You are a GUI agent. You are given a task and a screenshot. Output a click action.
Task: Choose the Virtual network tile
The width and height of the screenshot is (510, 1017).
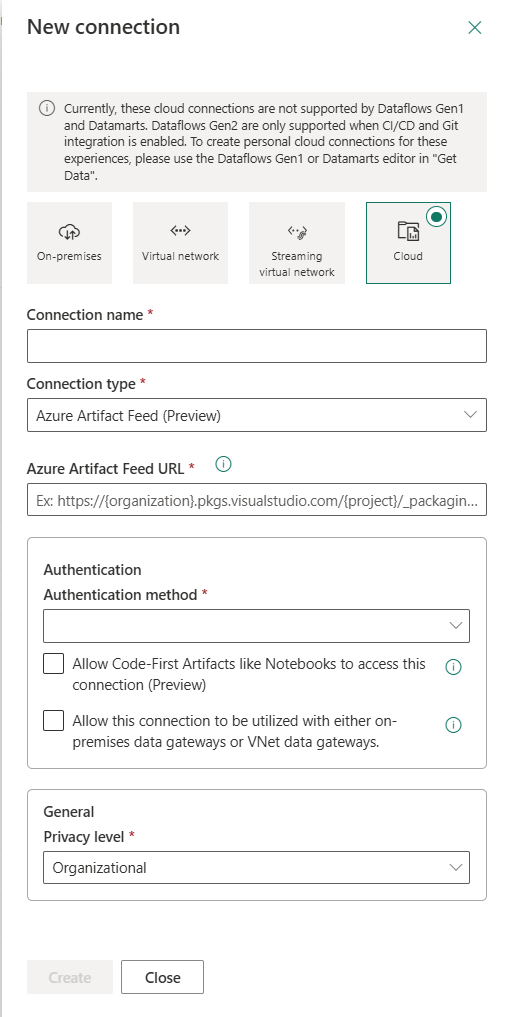point(180,243)
